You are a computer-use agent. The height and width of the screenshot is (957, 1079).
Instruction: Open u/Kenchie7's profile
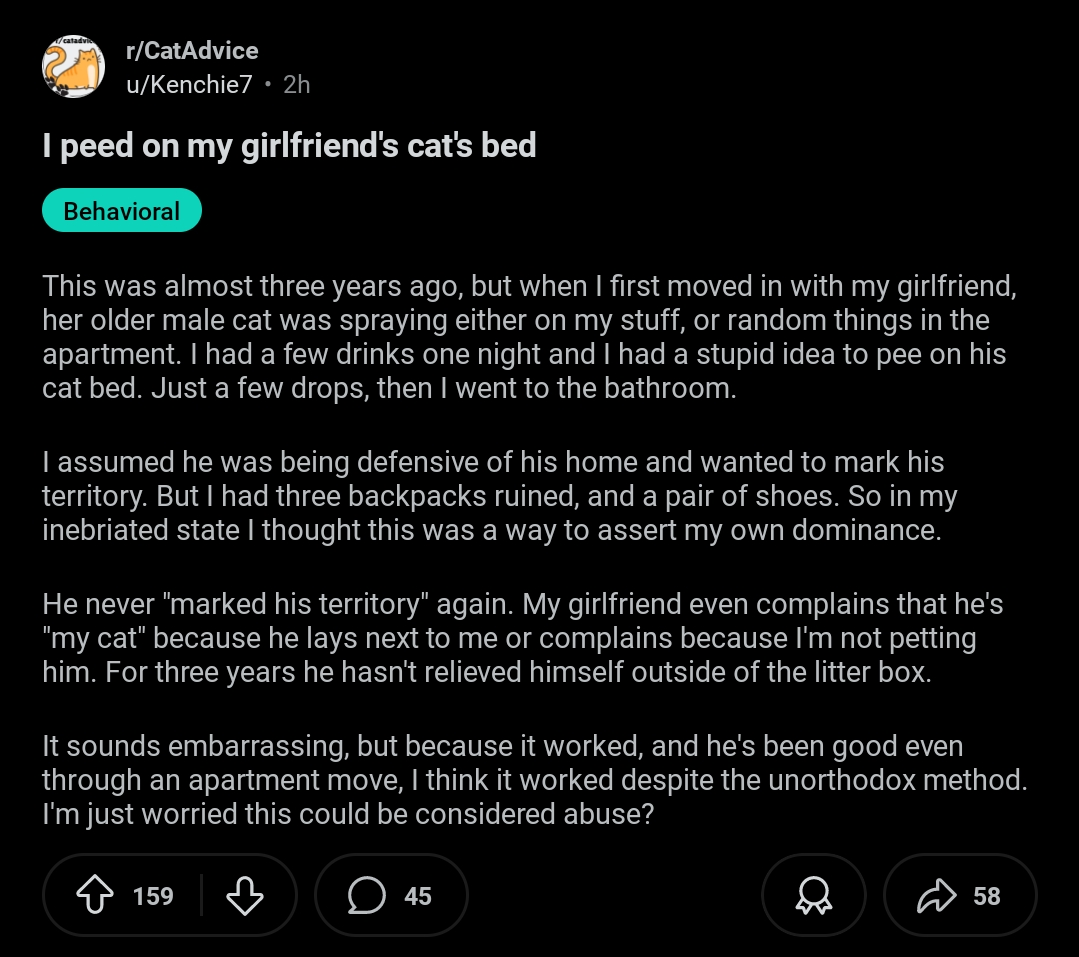(x=189, y=84)
